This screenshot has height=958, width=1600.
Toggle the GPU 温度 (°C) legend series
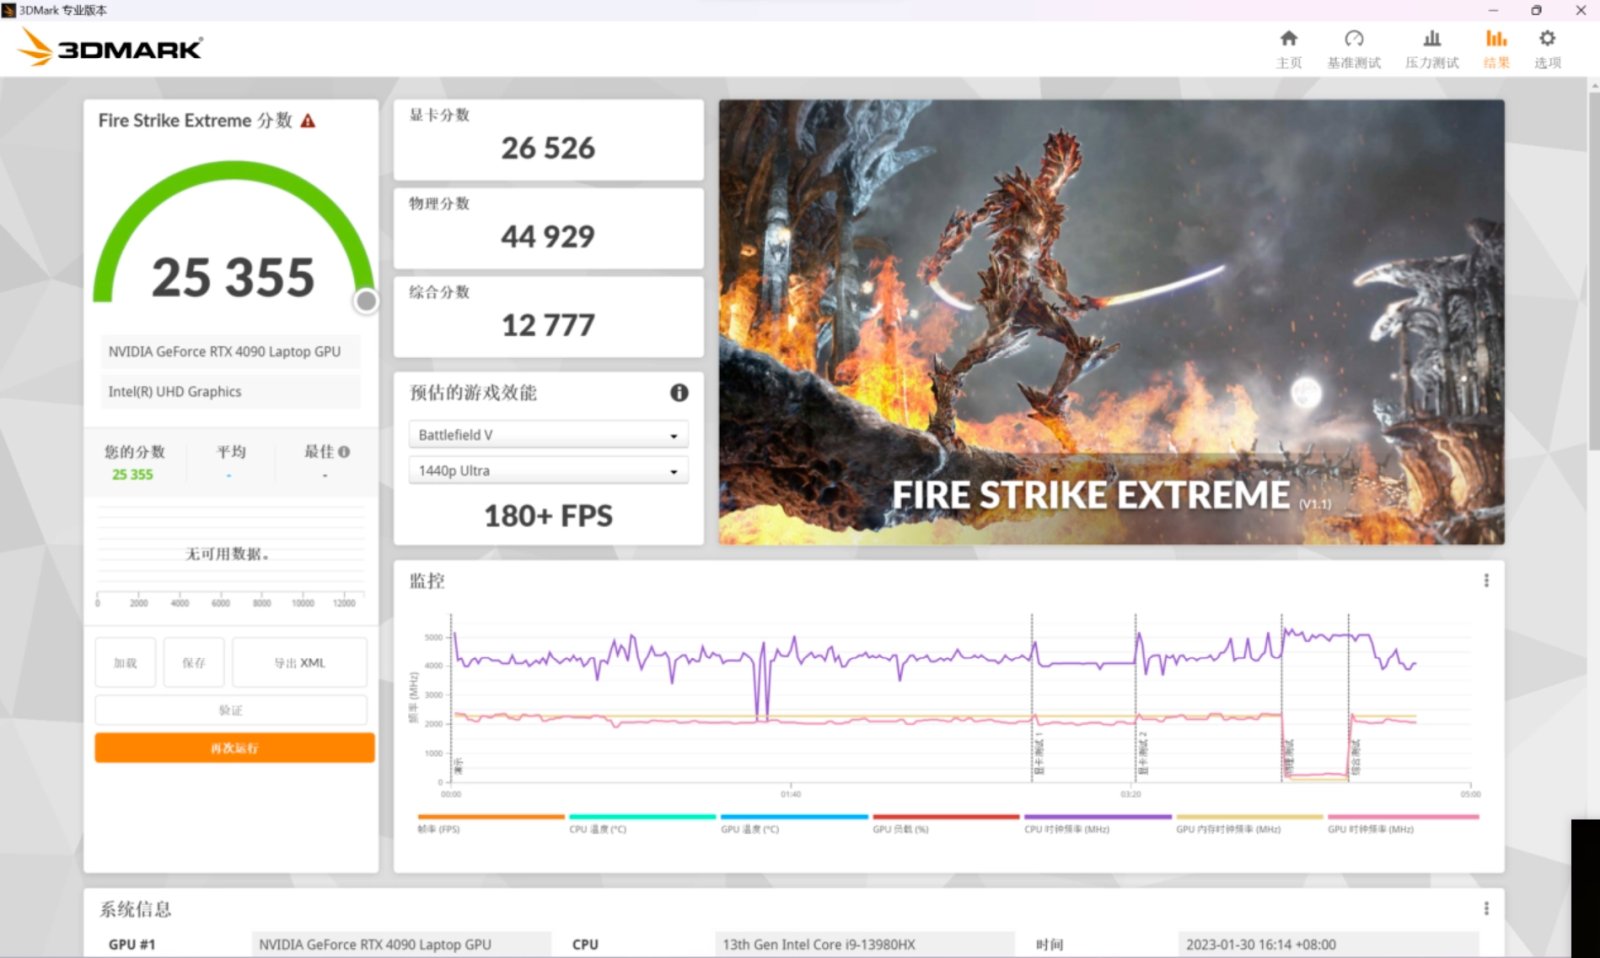(x=794, y=823)
